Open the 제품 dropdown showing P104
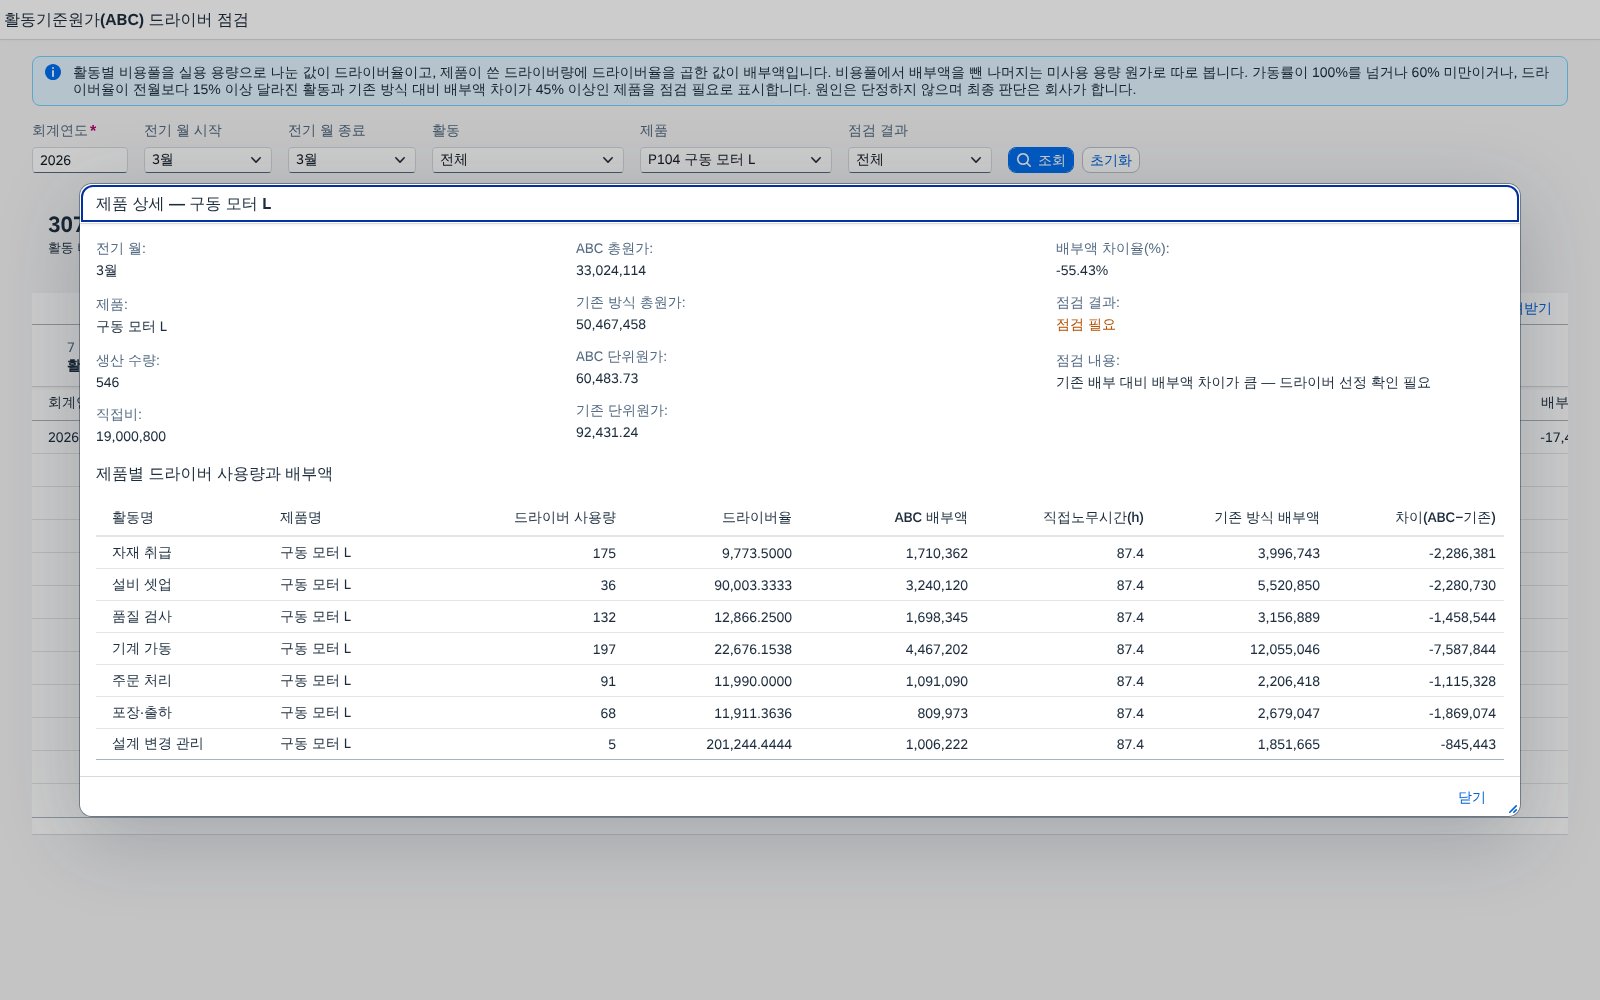 (735, 160)
